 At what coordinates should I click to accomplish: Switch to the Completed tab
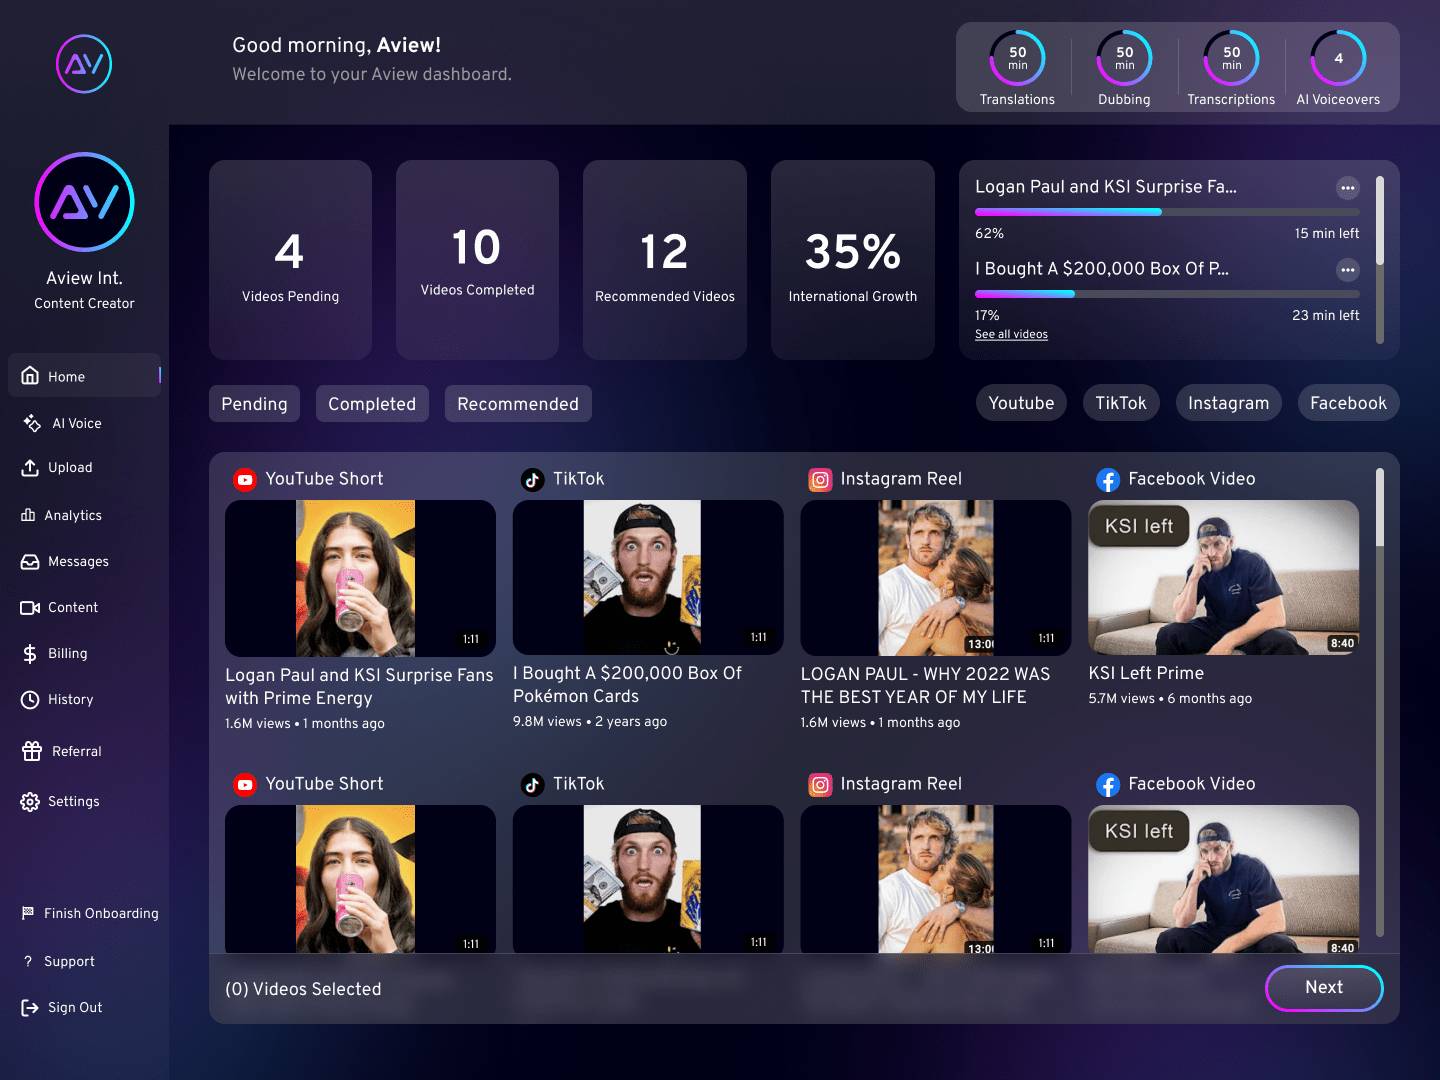click(x=371, y=404)
